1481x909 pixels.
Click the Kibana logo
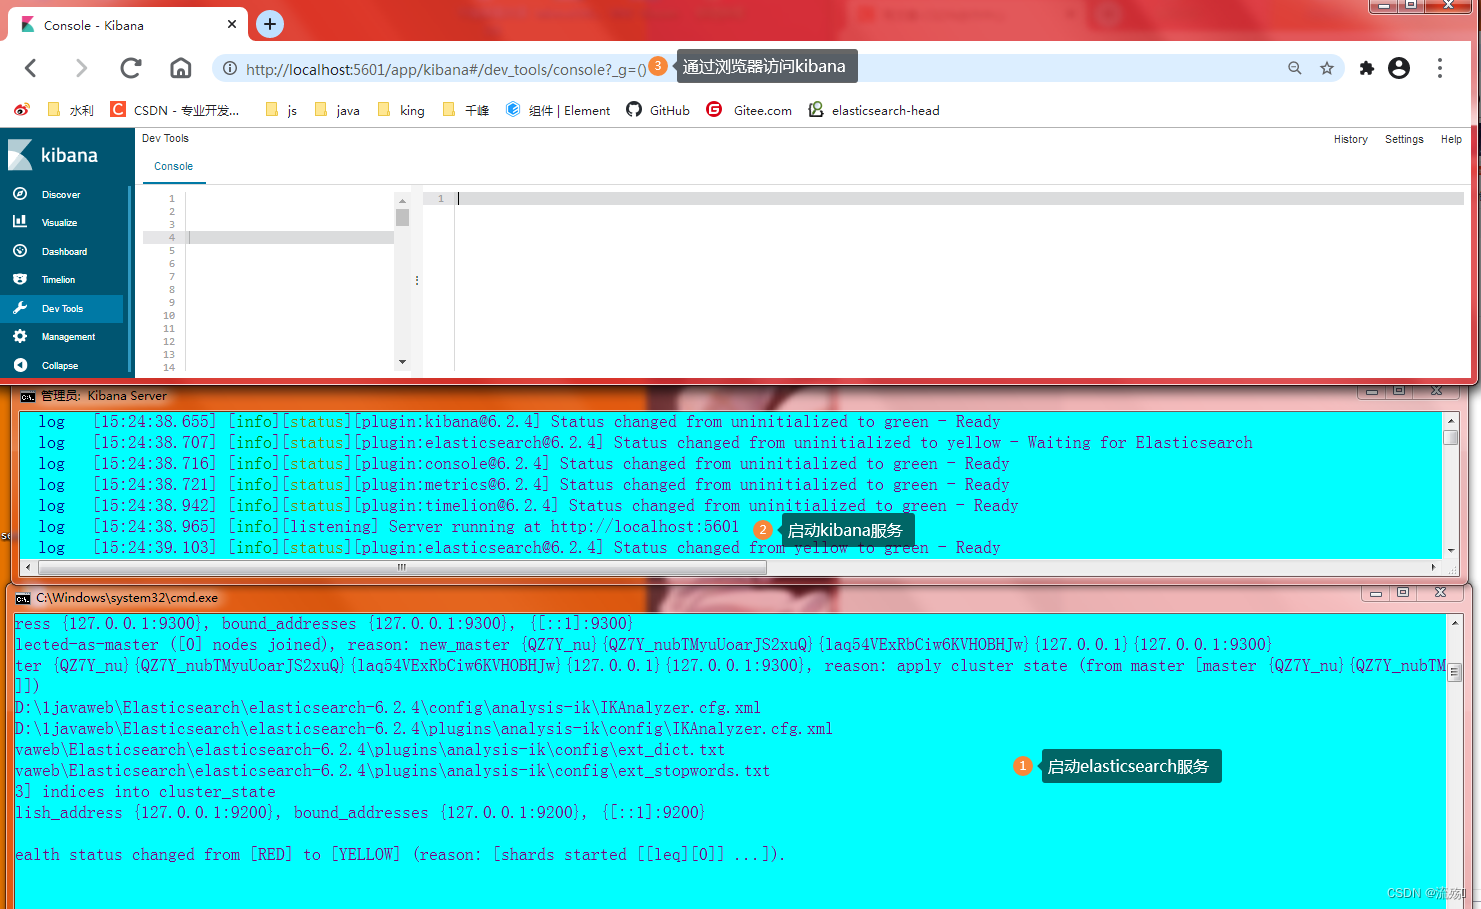[x=53, y=155]
